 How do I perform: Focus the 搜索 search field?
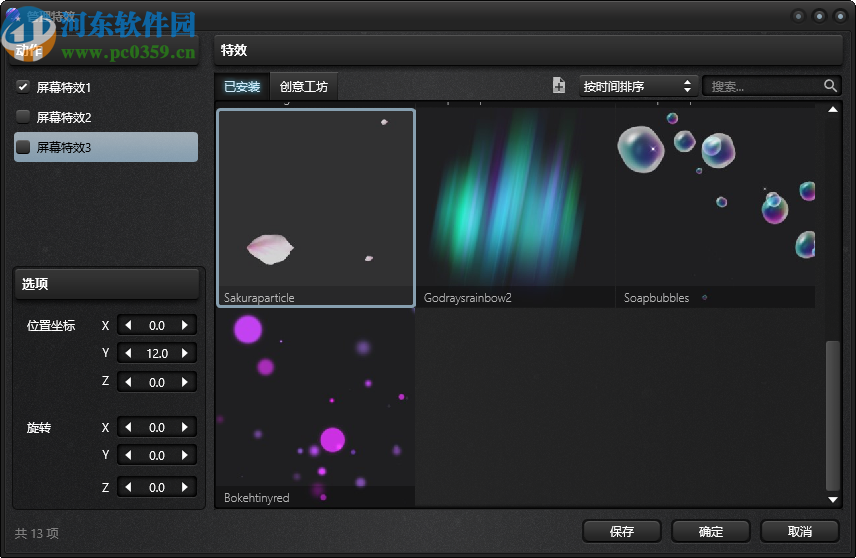(x=771, y=86)
